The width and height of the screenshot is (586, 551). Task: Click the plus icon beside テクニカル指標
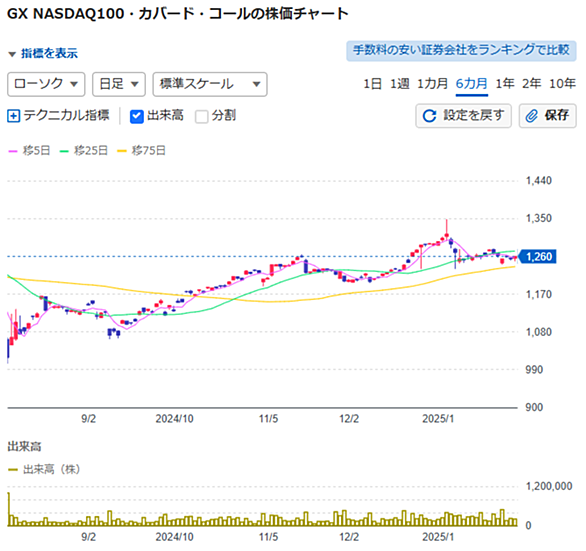point(13,116)
